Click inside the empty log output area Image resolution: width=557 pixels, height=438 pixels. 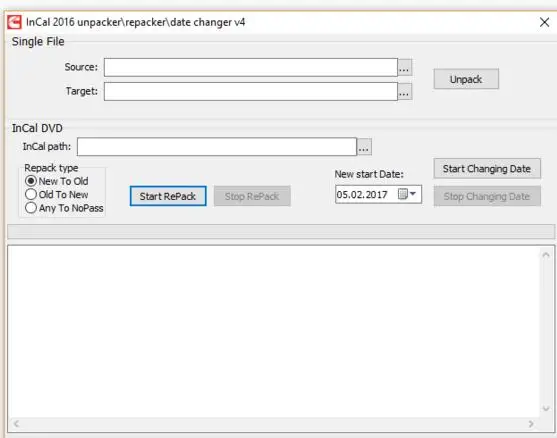pos(274,332)
